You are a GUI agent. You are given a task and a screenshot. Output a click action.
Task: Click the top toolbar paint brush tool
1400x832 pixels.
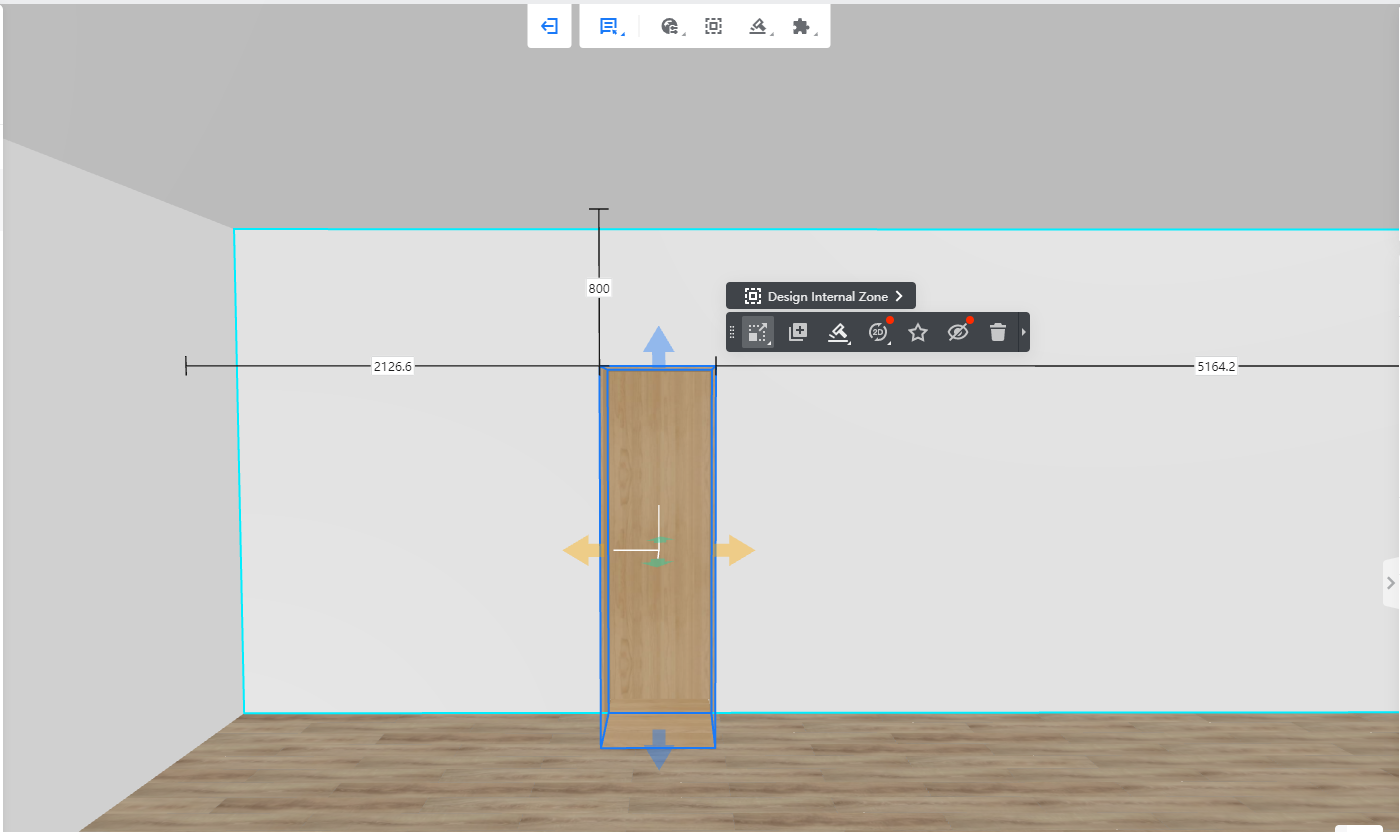pos(758,27)
